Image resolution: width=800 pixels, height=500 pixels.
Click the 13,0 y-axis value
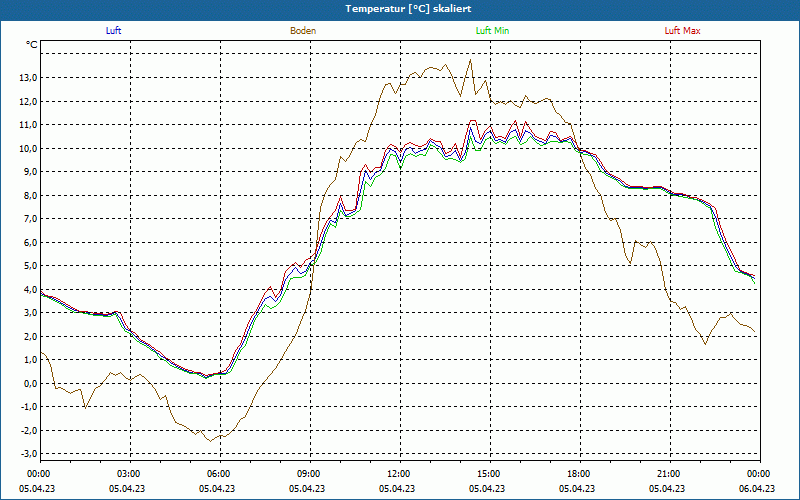29,78
